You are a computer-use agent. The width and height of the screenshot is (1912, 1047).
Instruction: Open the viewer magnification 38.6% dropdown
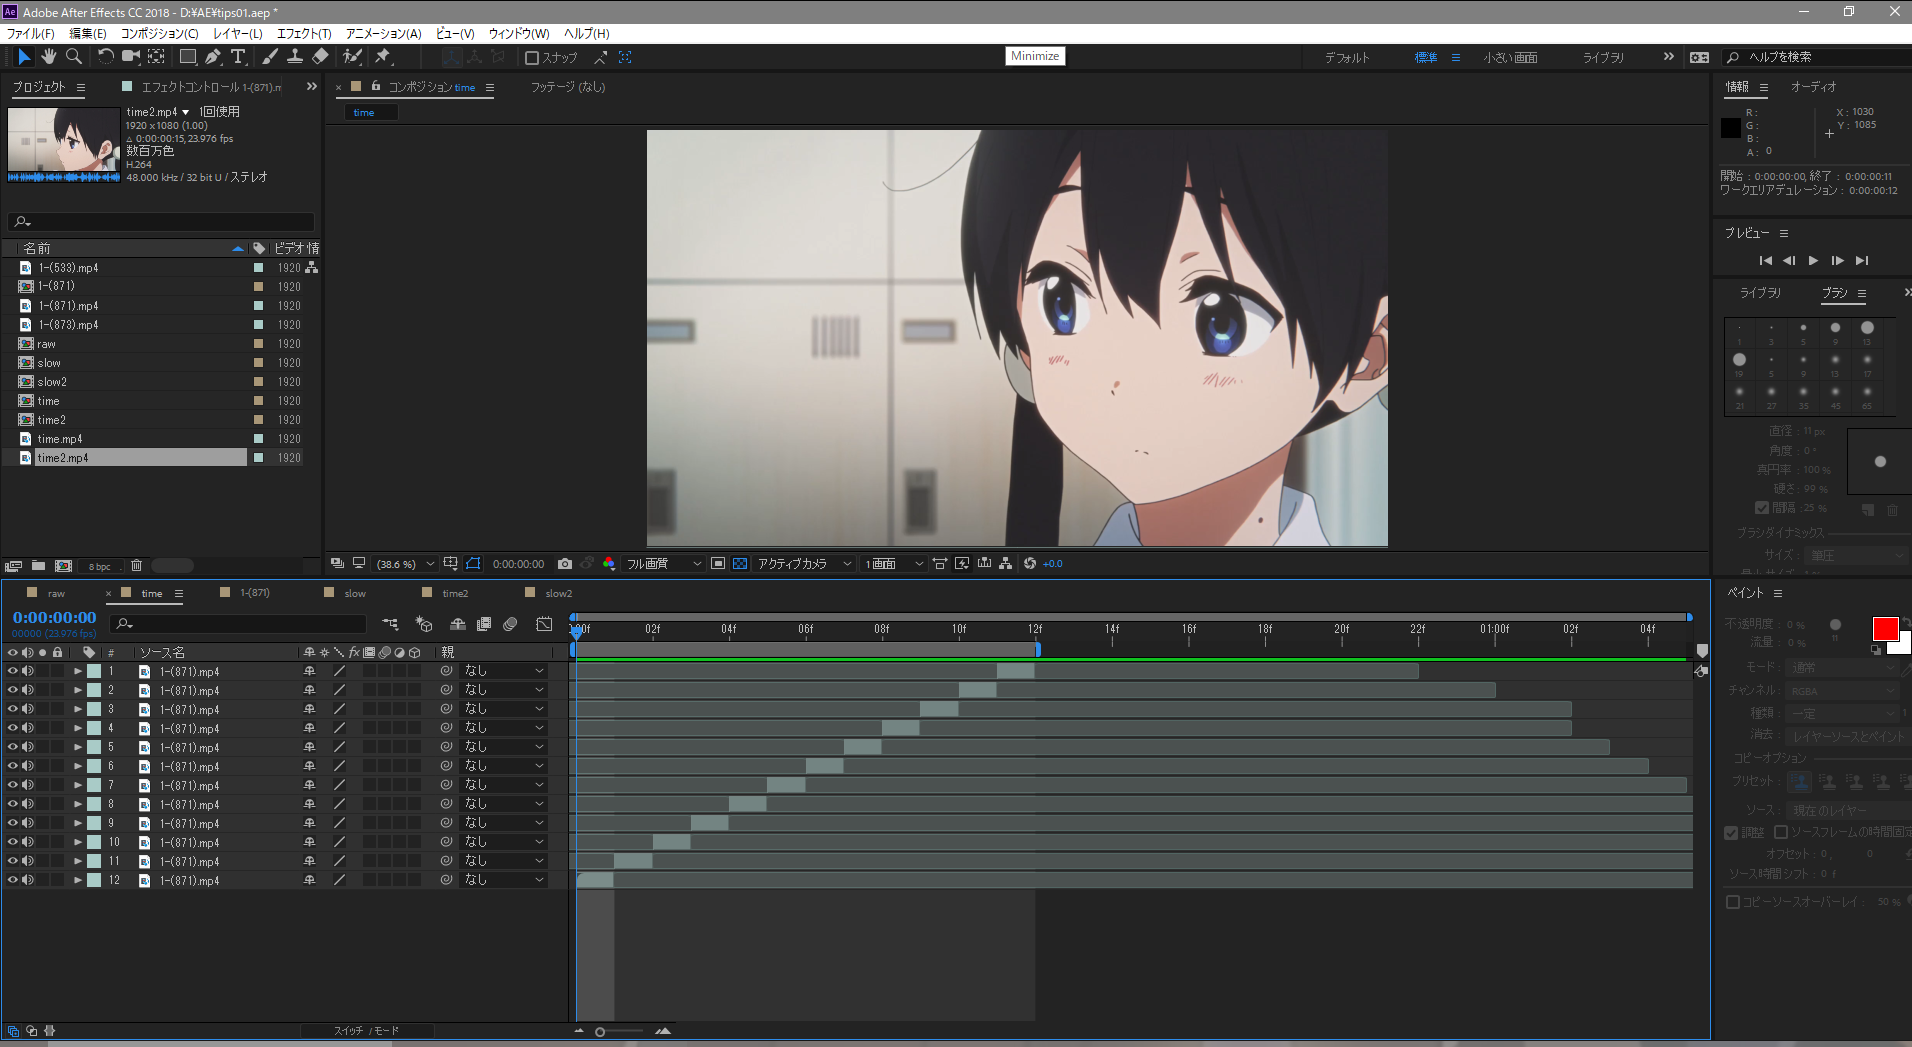[405, 564]
